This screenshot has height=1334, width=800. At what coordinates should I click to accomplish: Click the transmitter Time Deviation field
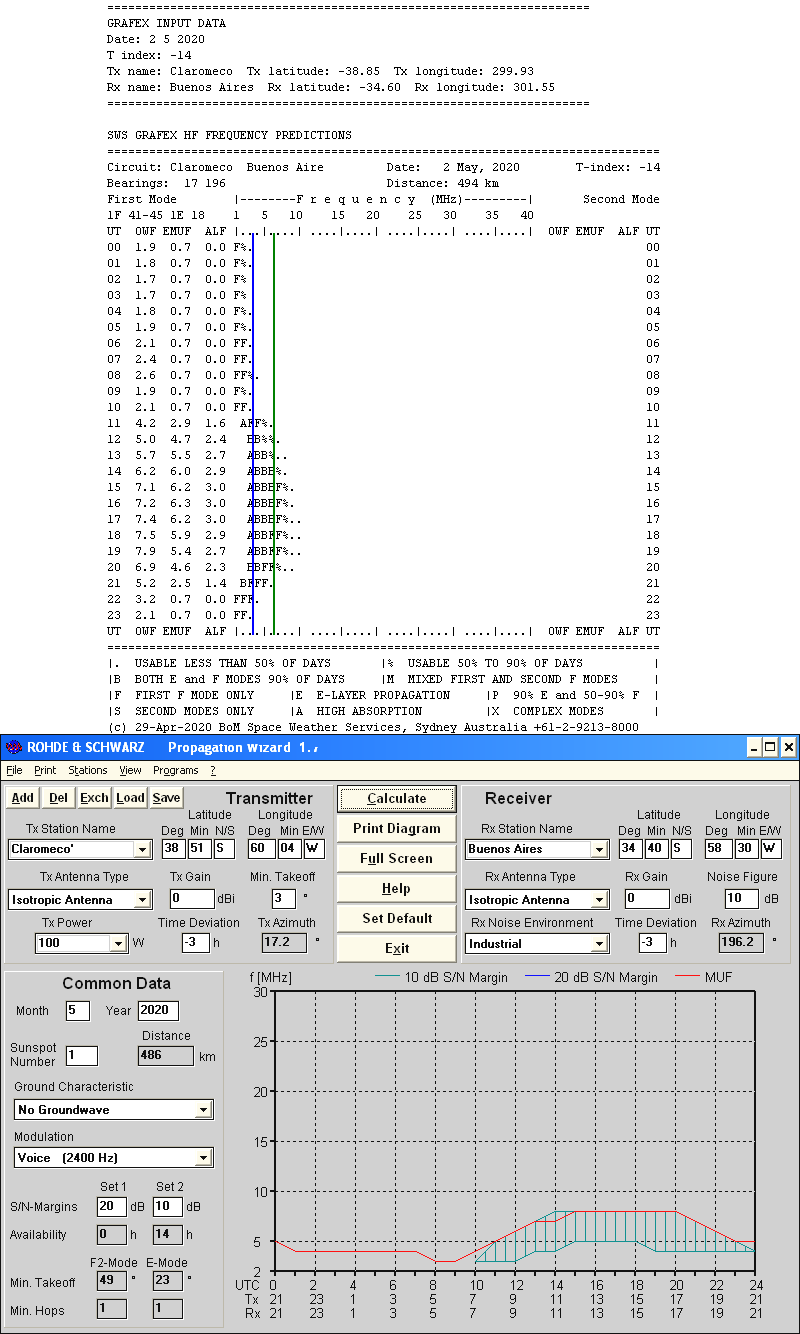point(194,943)
